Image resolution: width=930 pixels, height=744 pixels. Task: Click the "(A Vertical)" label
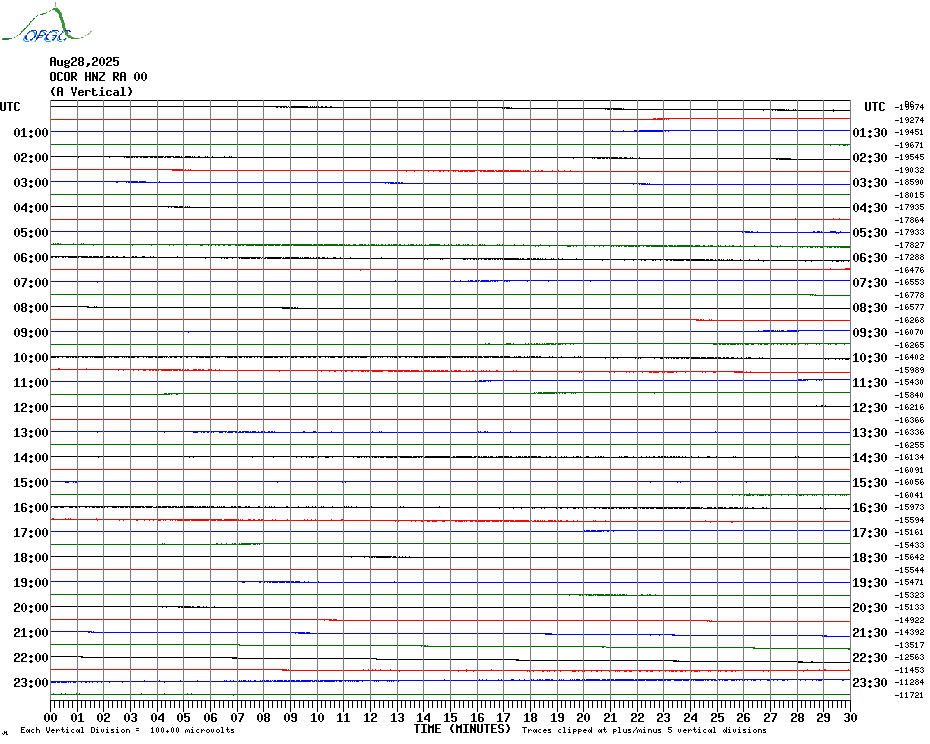point(91,91)
